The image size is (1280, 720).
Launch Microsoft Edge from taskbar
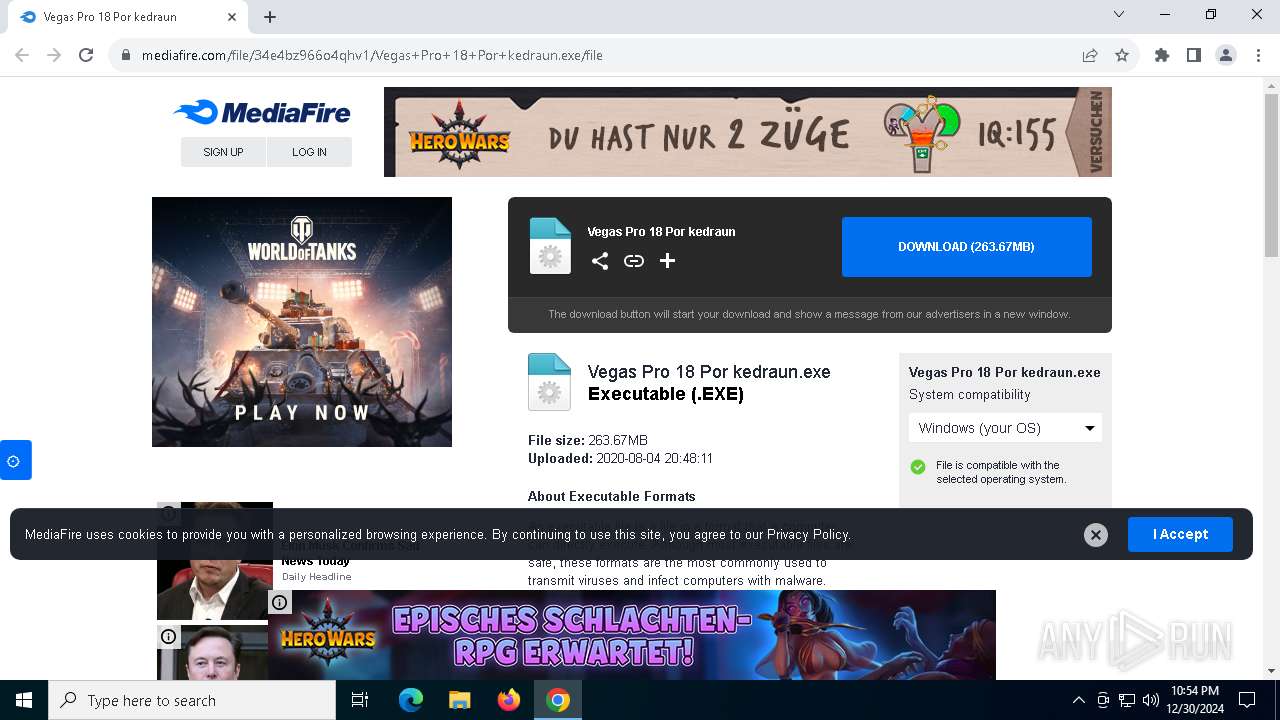[411, 700]
